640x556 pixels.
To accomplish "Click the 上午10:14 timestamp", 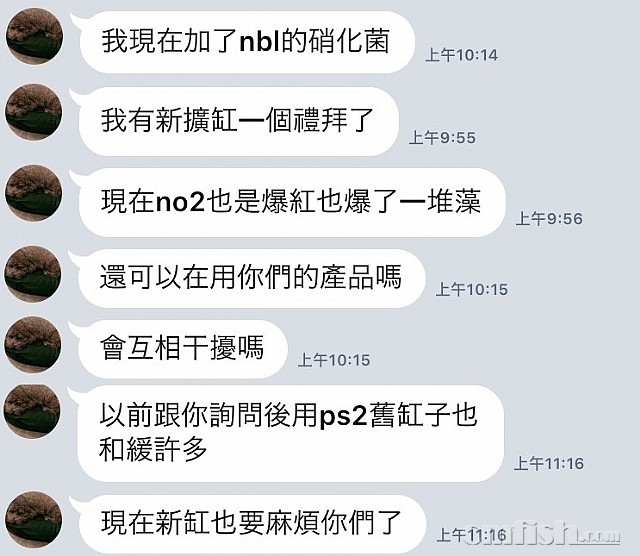I will [461, 55].
